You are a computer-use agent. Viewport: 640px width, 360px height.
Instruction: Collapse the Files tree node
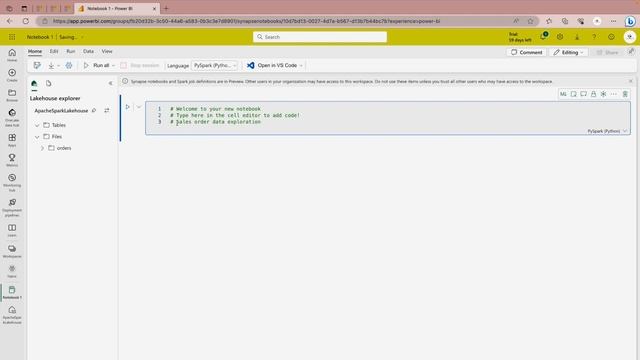pos(37,137)
